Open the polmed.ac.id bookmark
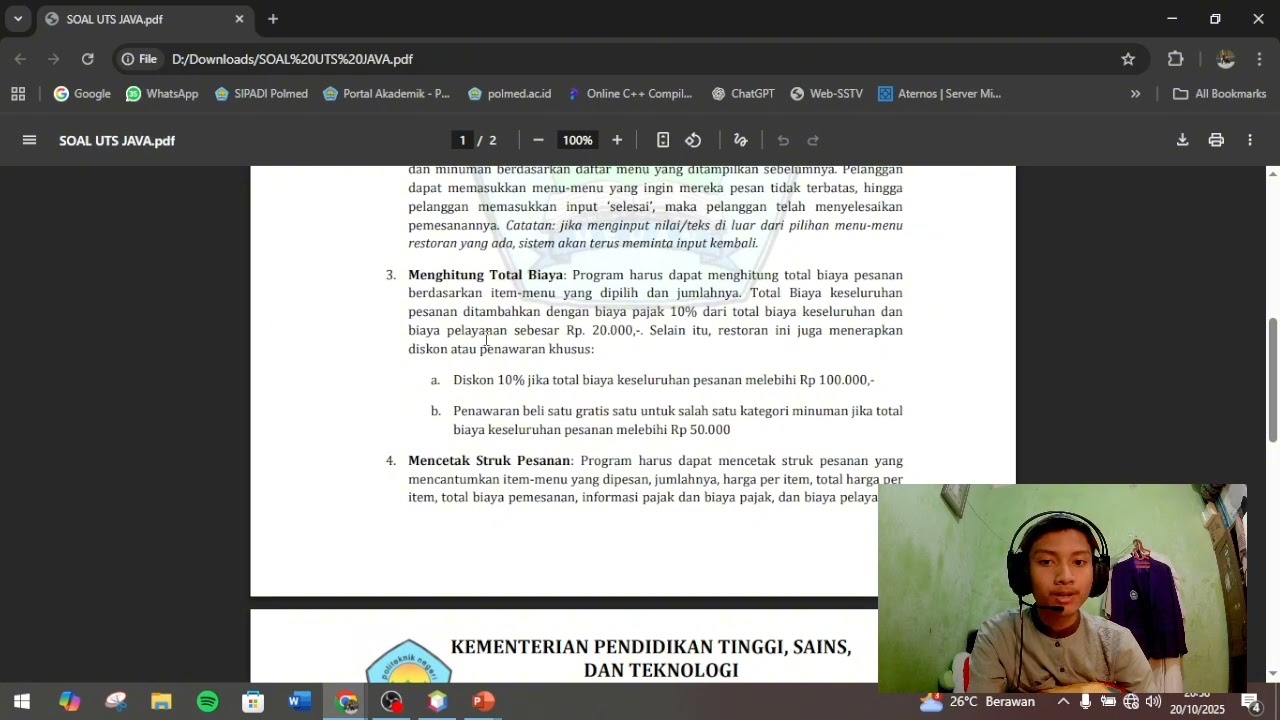Screen dimensions: 1280x720 pyautogui.click(x=509, y=94)
